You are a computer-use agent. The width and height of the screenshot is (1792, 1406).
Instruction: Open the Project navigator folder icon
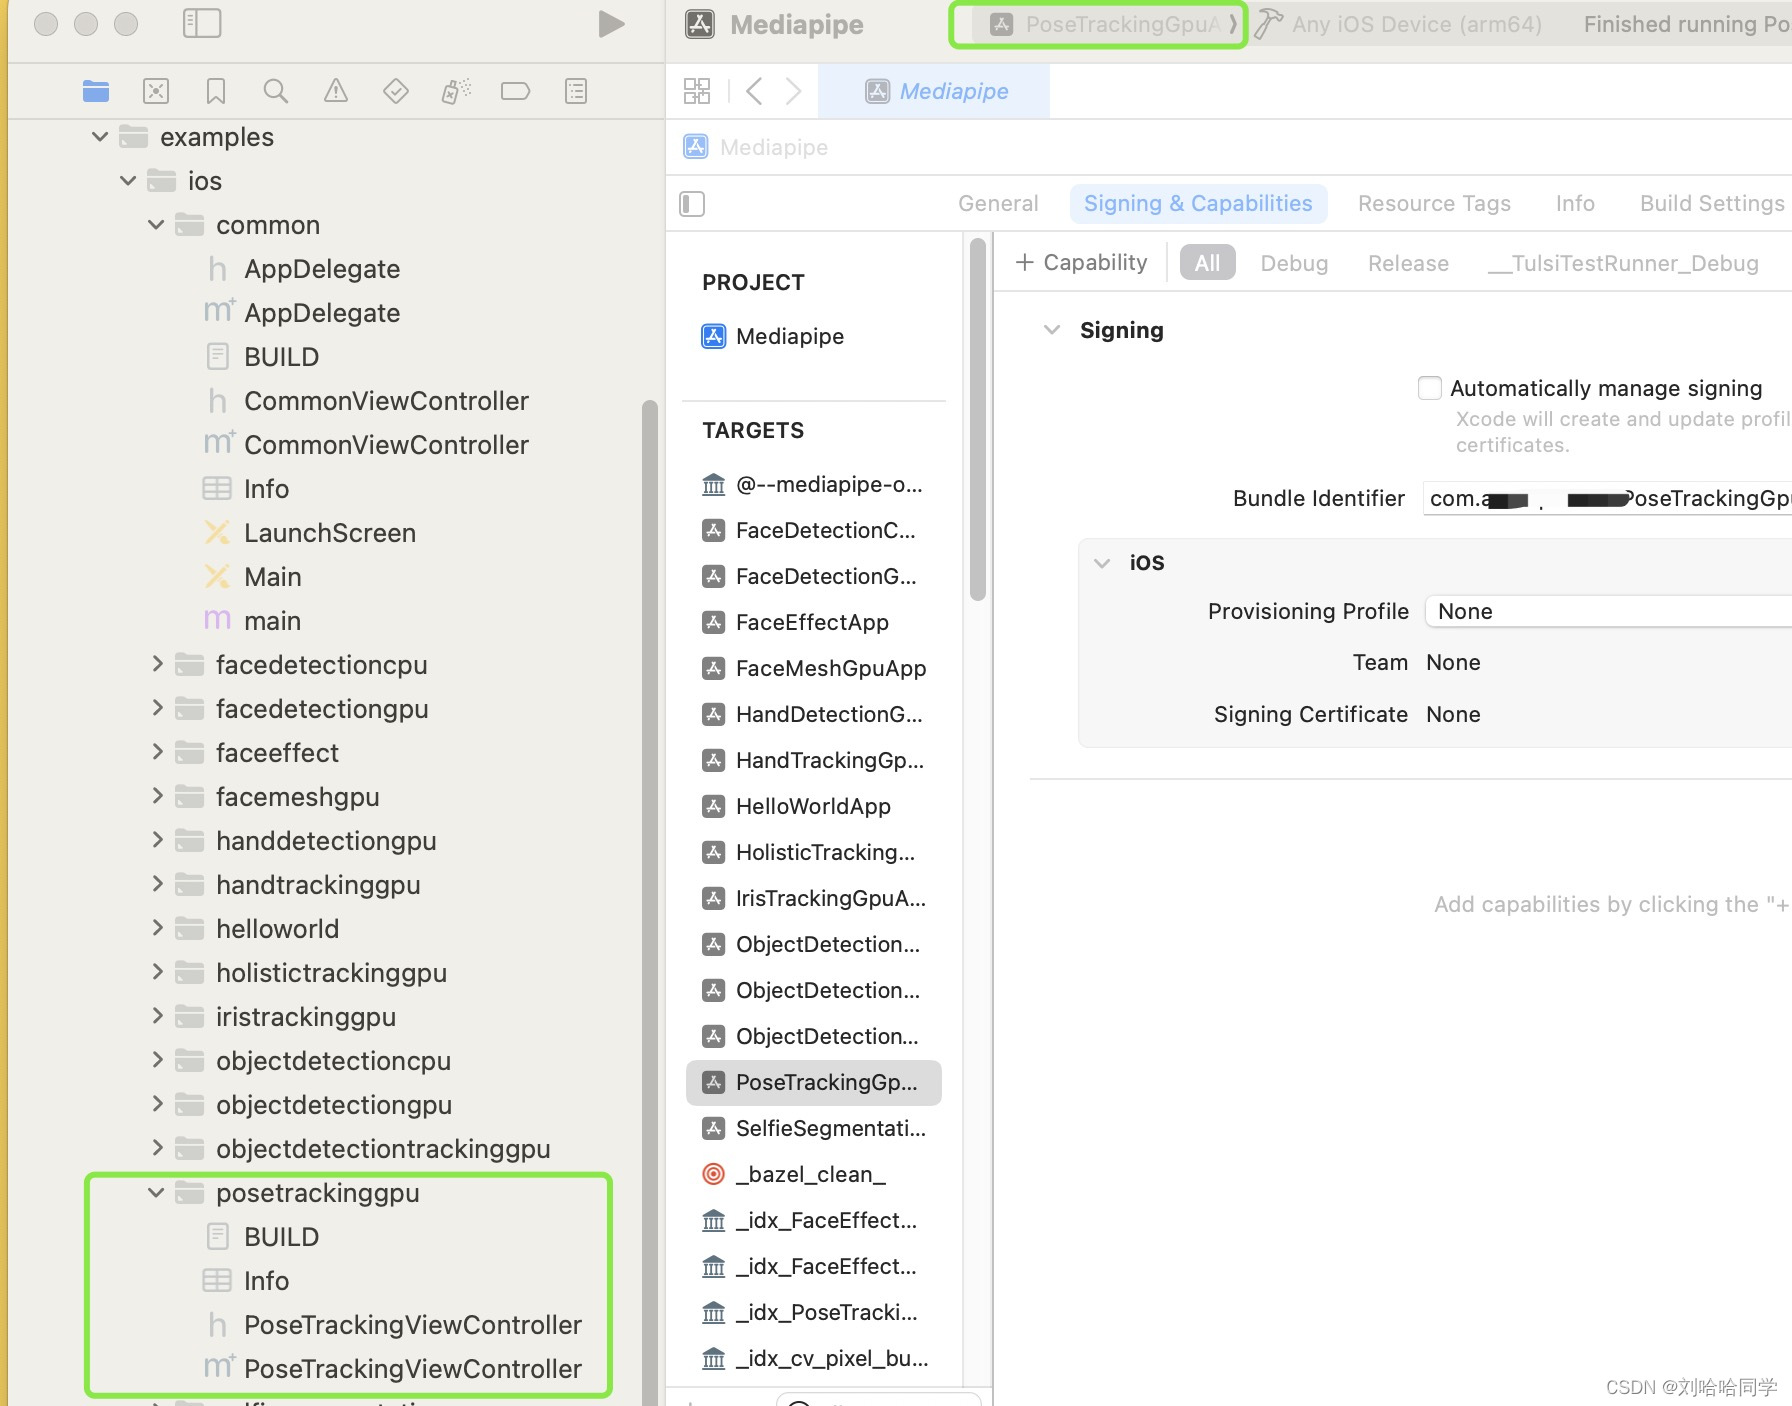96,92
